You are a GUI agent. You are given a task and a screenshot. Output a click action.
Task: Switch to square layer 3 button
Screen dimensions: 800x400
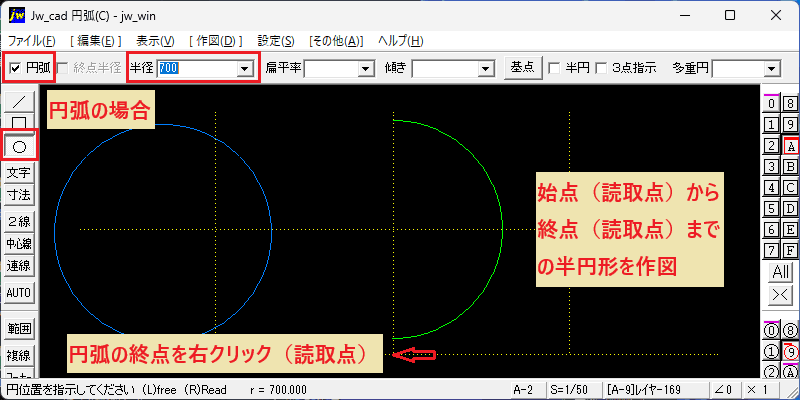point(771,166)
